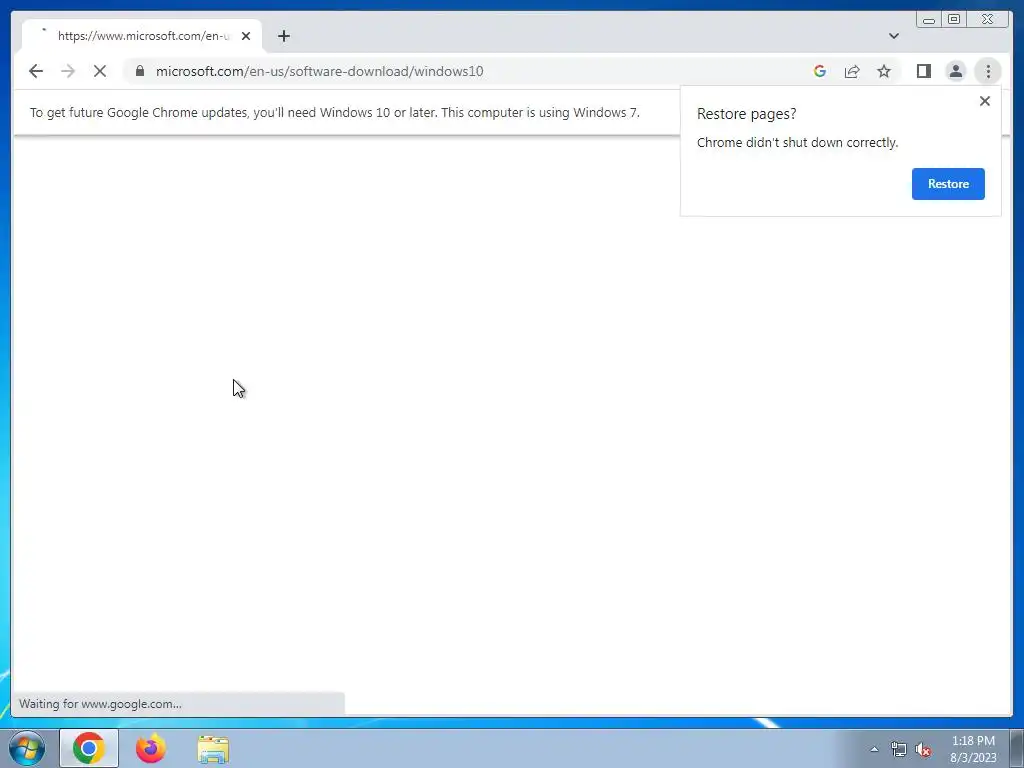Open the side panel
This screenshot has width=1024, height=768.
(923, 71)
